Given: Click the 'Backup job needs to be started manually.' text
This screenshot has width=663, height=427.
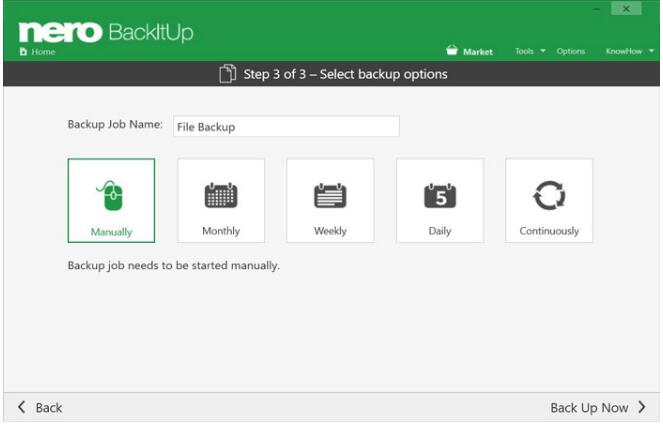Looking at the screenshot, I should tap(173, 266).
